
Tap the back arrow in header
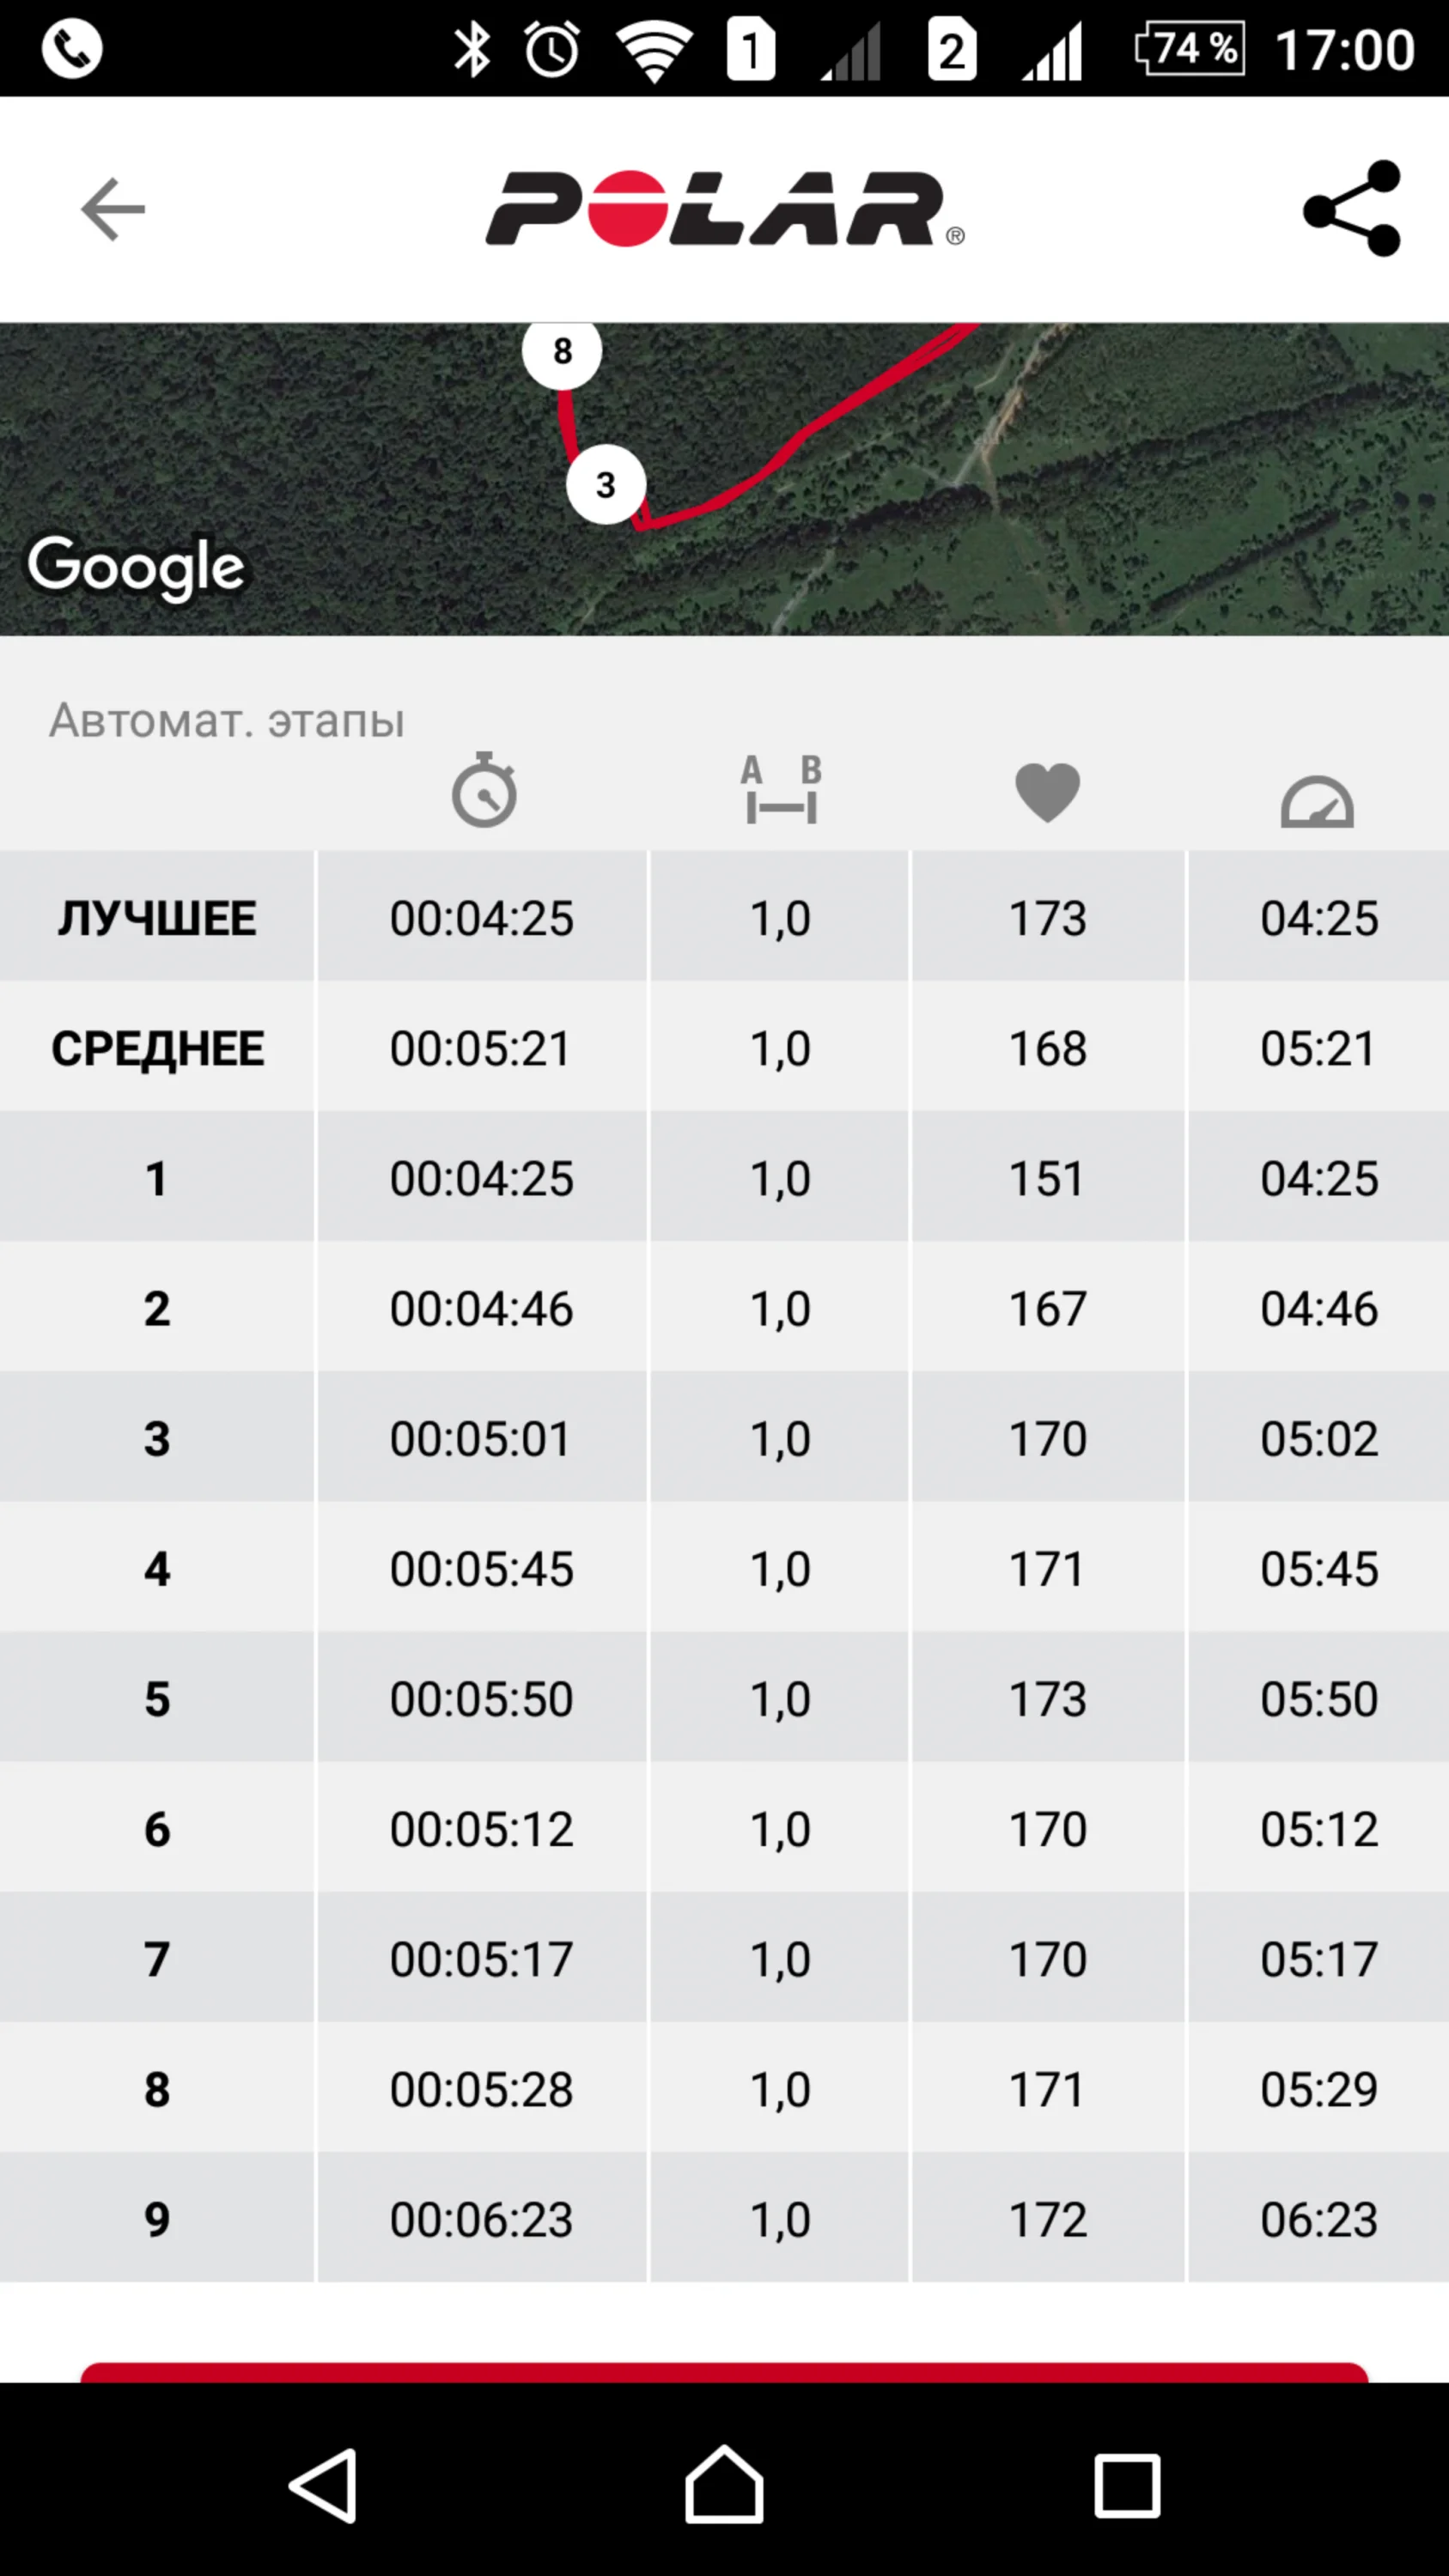pos(112,210)
